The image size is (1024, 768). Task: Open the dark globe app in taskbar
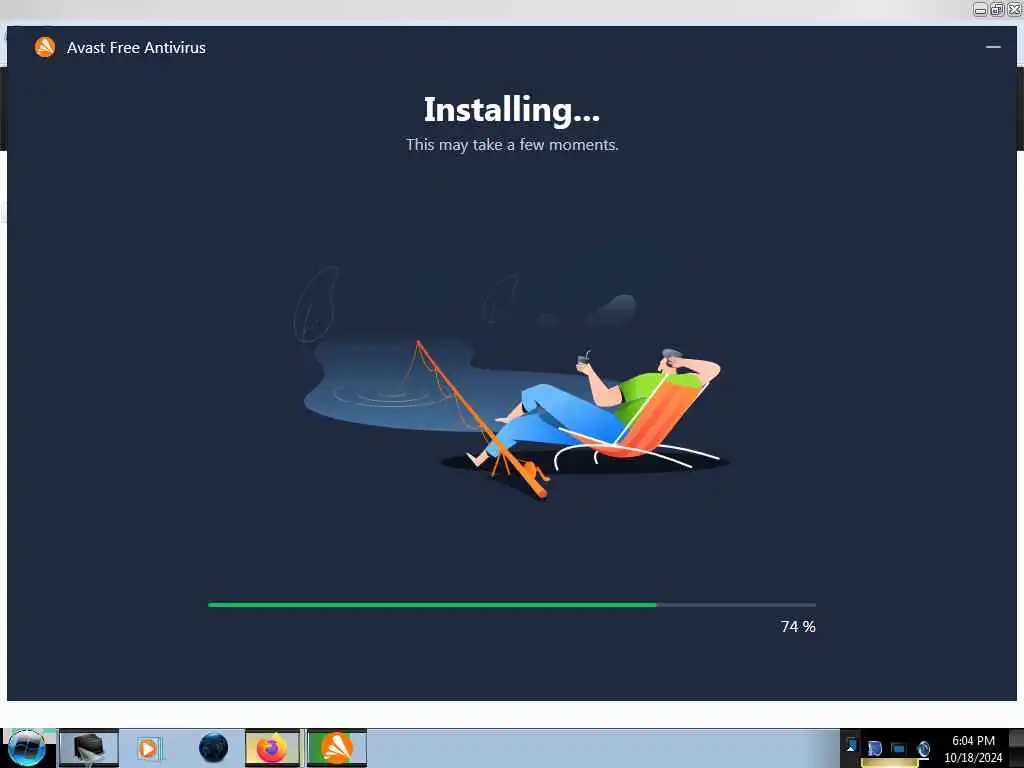213,748
